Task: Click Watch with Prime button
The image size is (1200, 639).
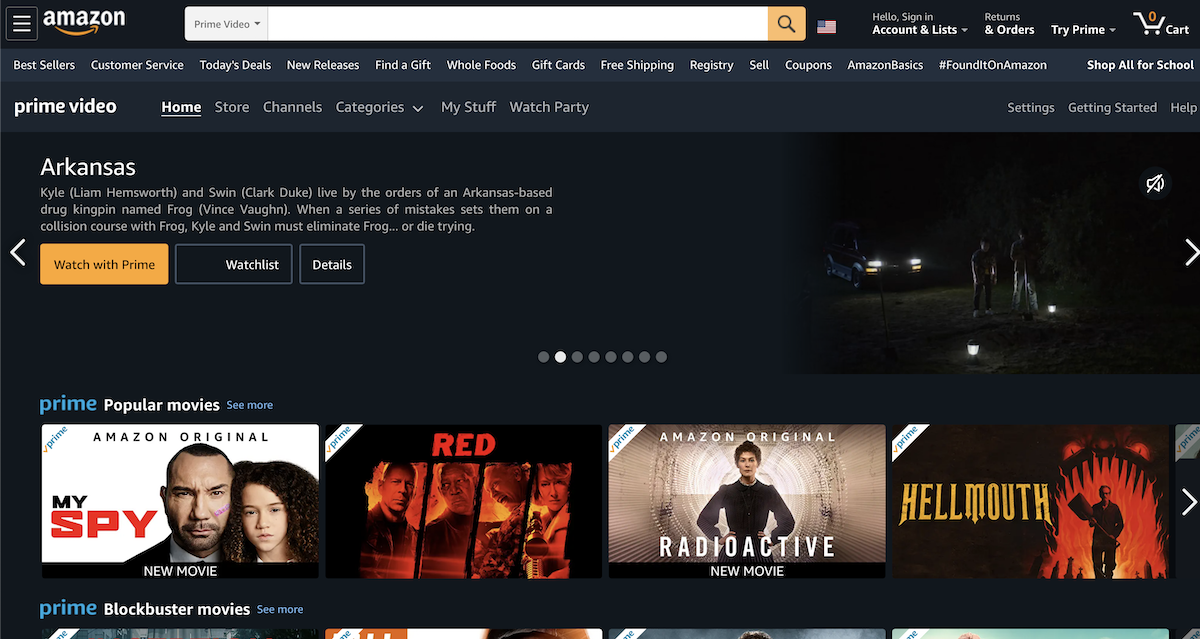Action: (x=104, y=264)
